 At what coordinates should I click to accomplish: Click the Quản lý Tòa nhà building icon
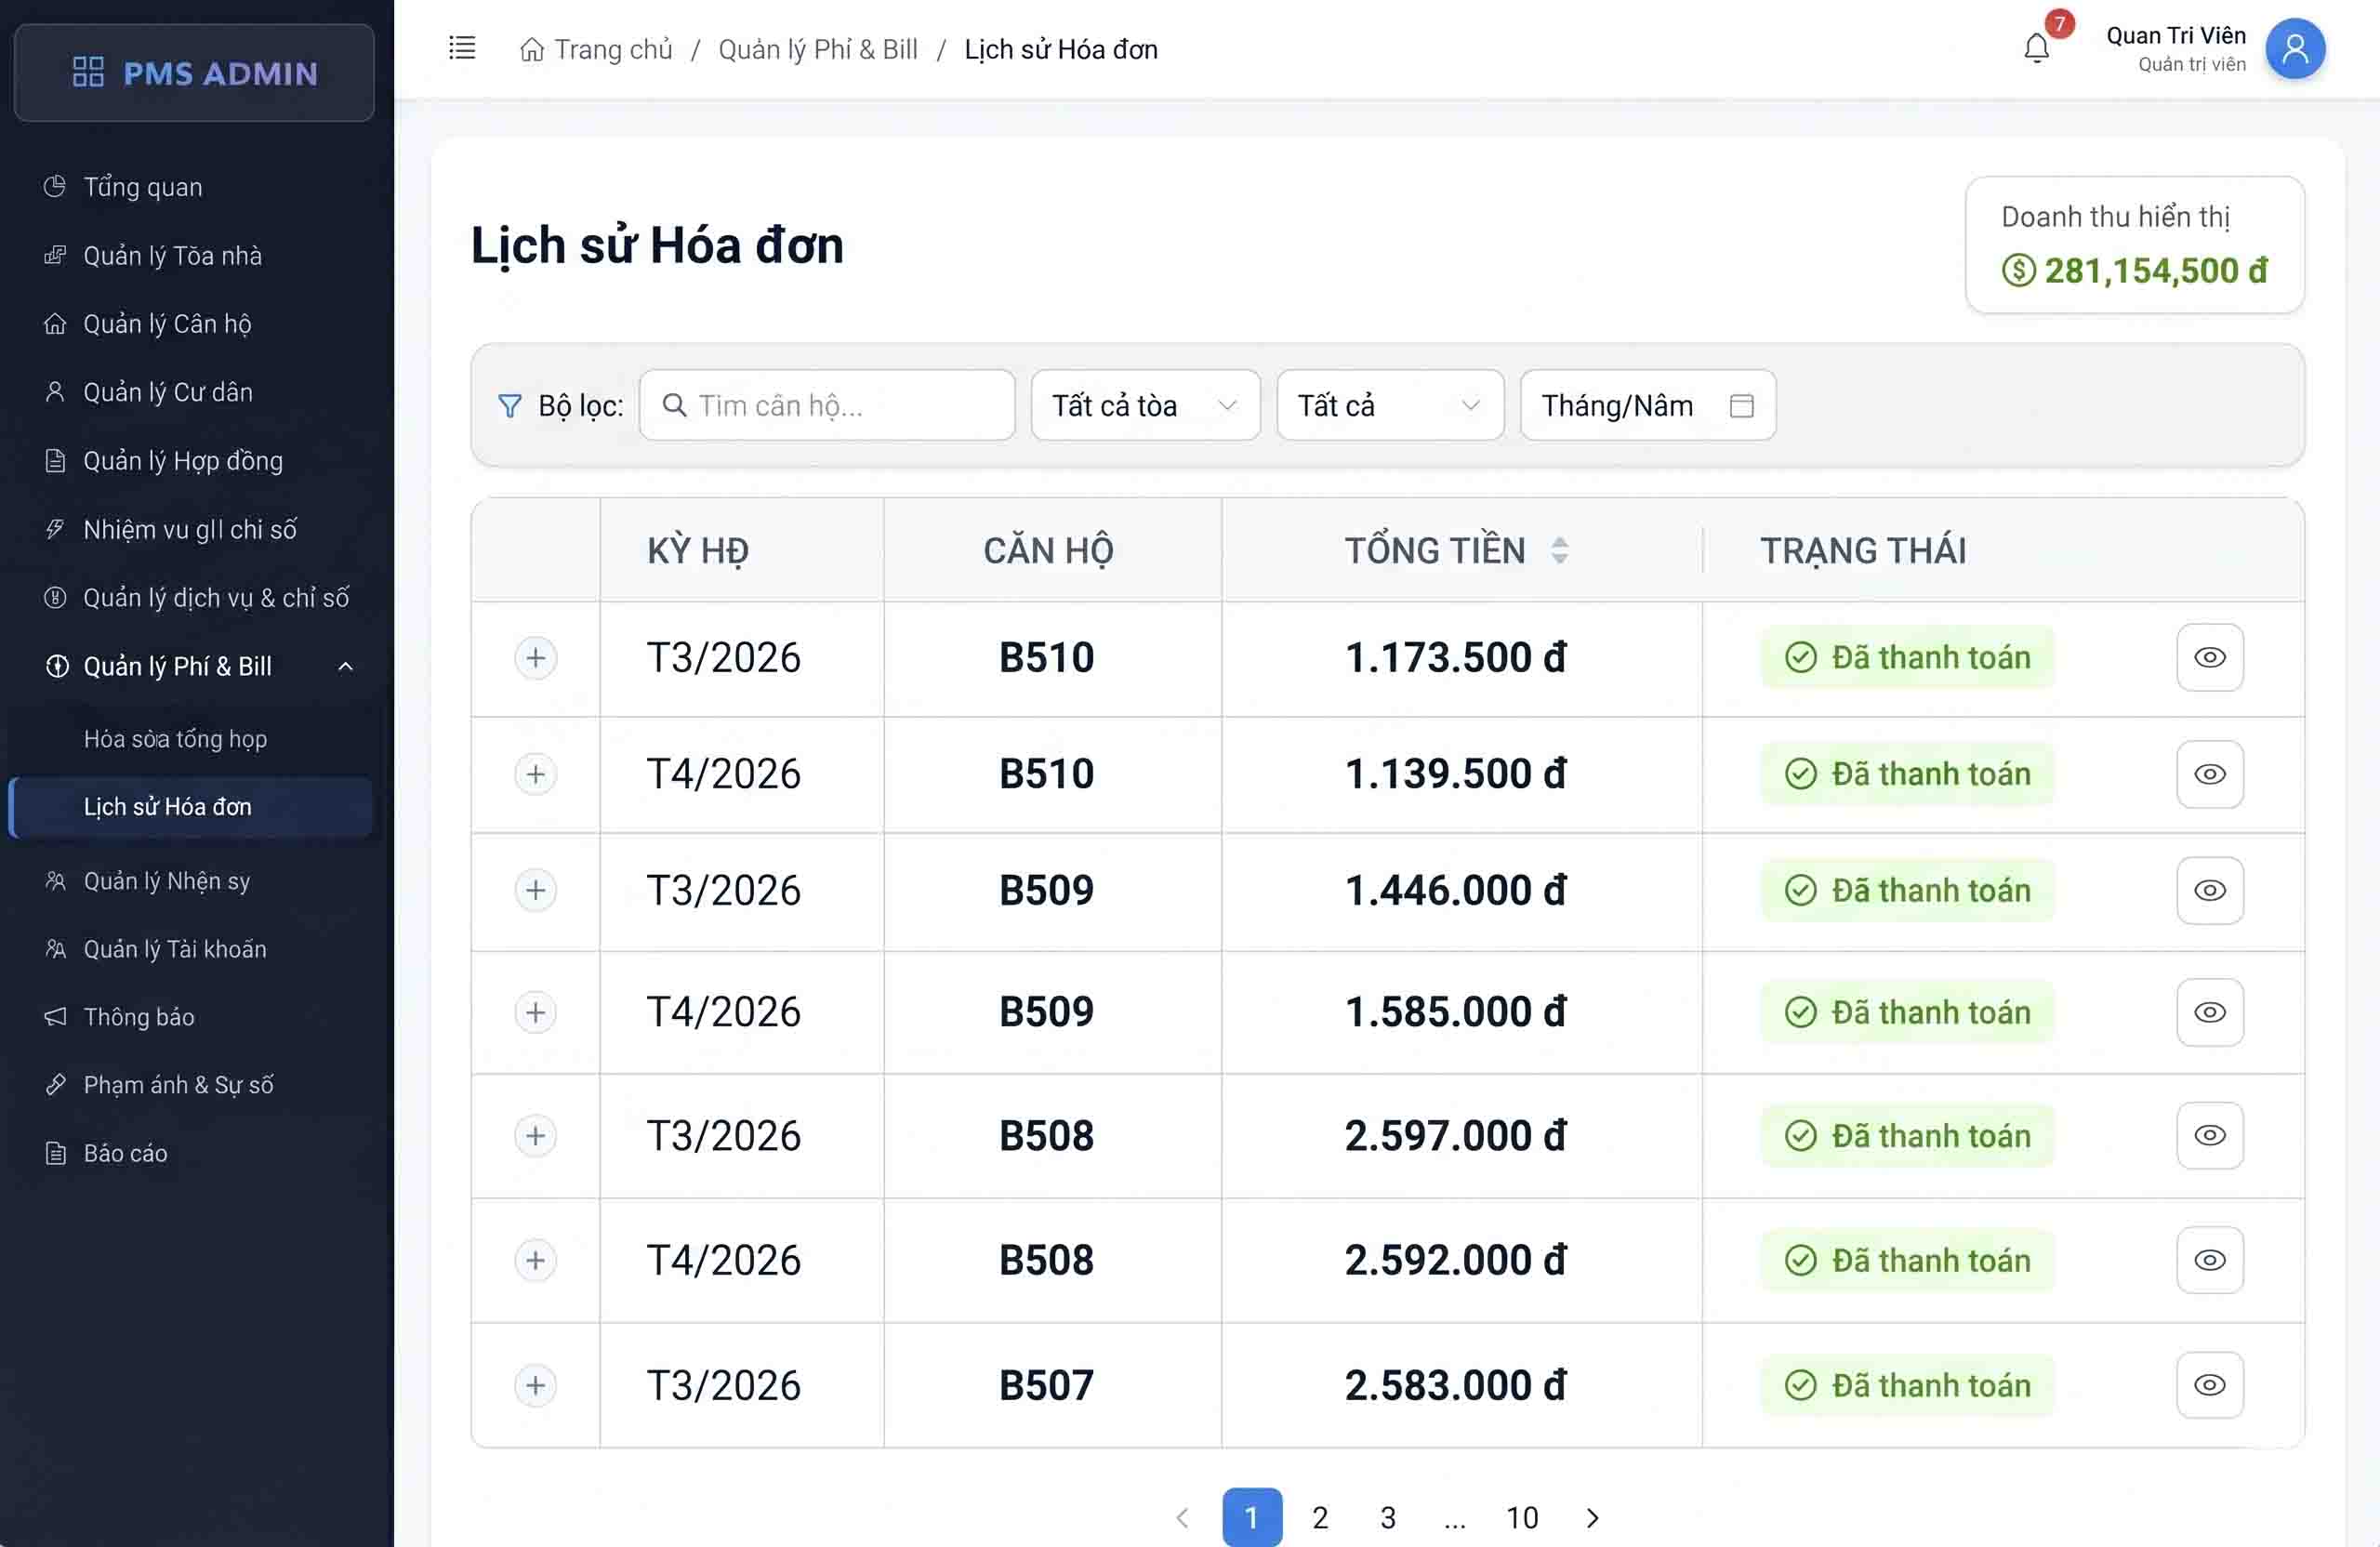coord(55,255)
